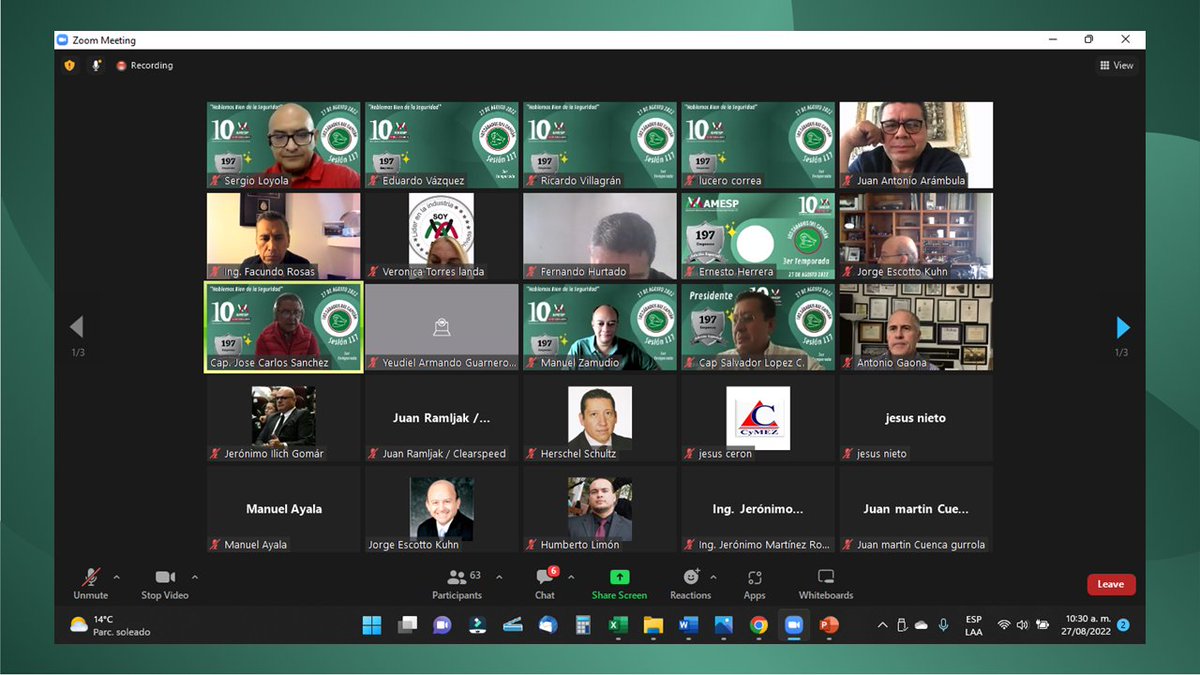Click Zoom icon in the taskbar
Screen dimensions: 1200x675
click(793, 625)
